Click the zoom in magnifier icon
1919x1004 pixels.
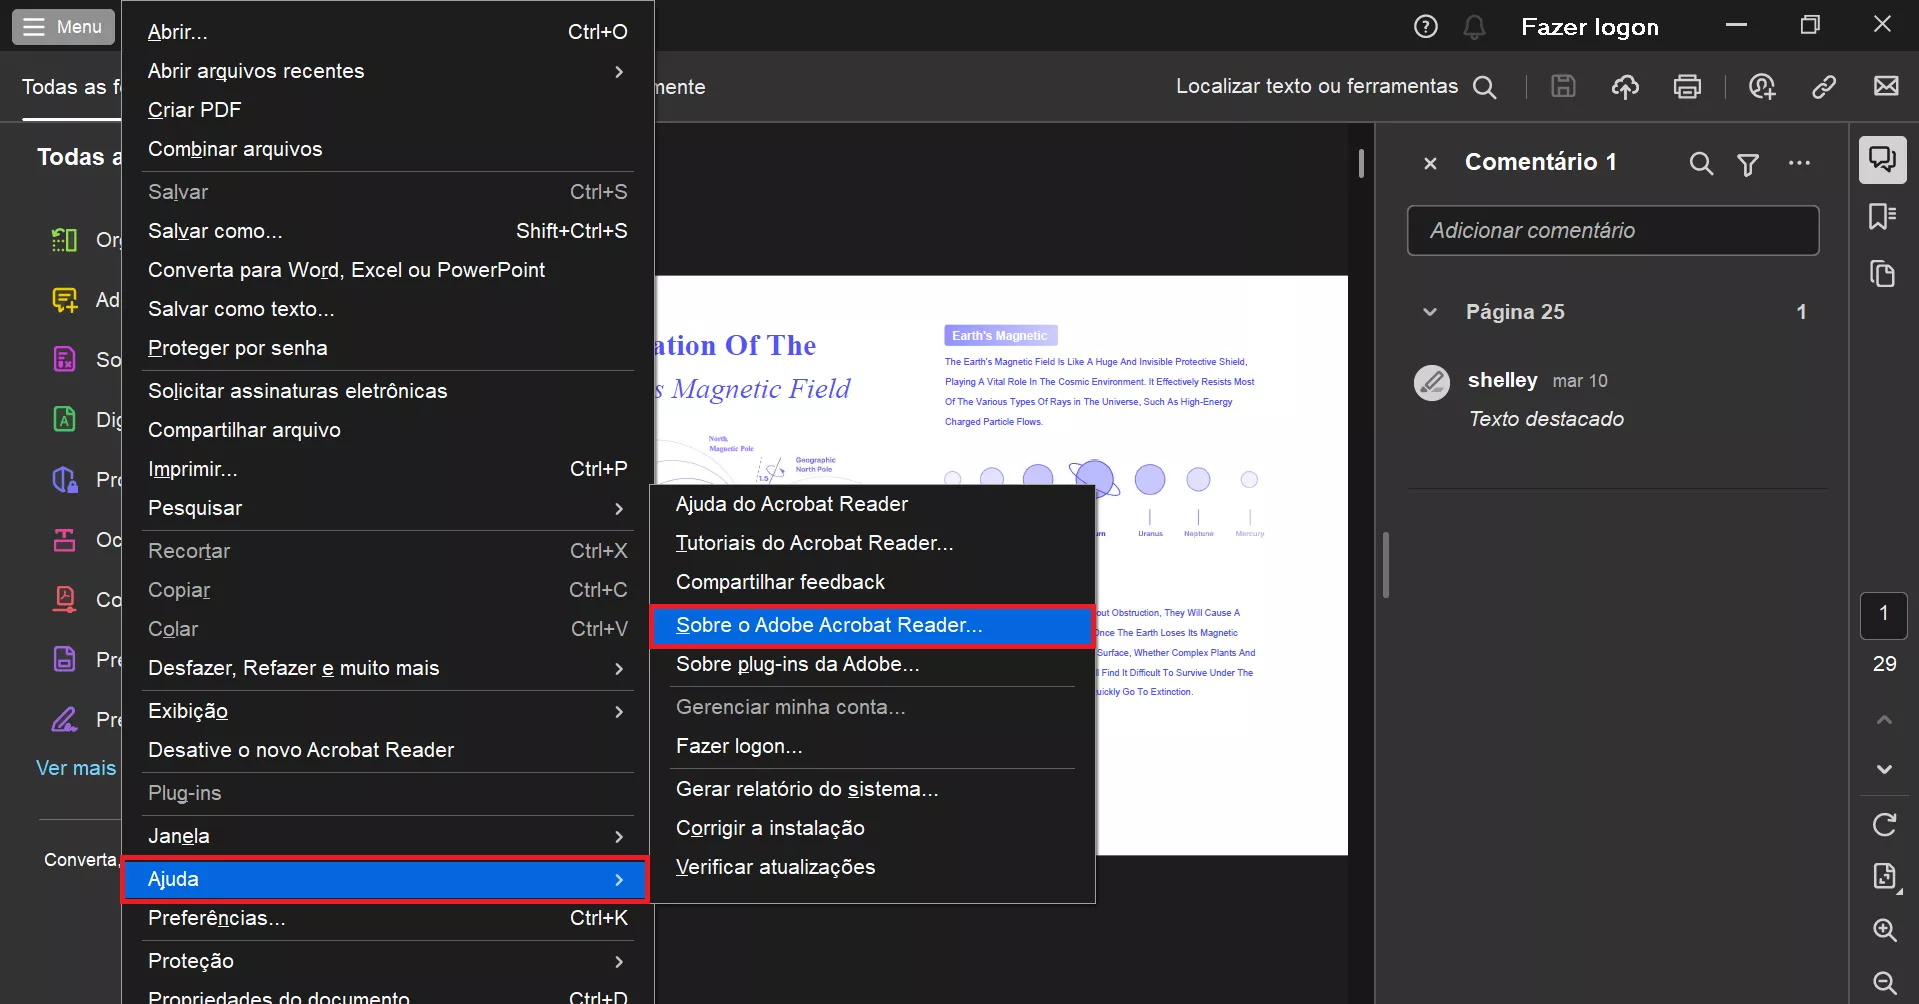coord(1884,930)
